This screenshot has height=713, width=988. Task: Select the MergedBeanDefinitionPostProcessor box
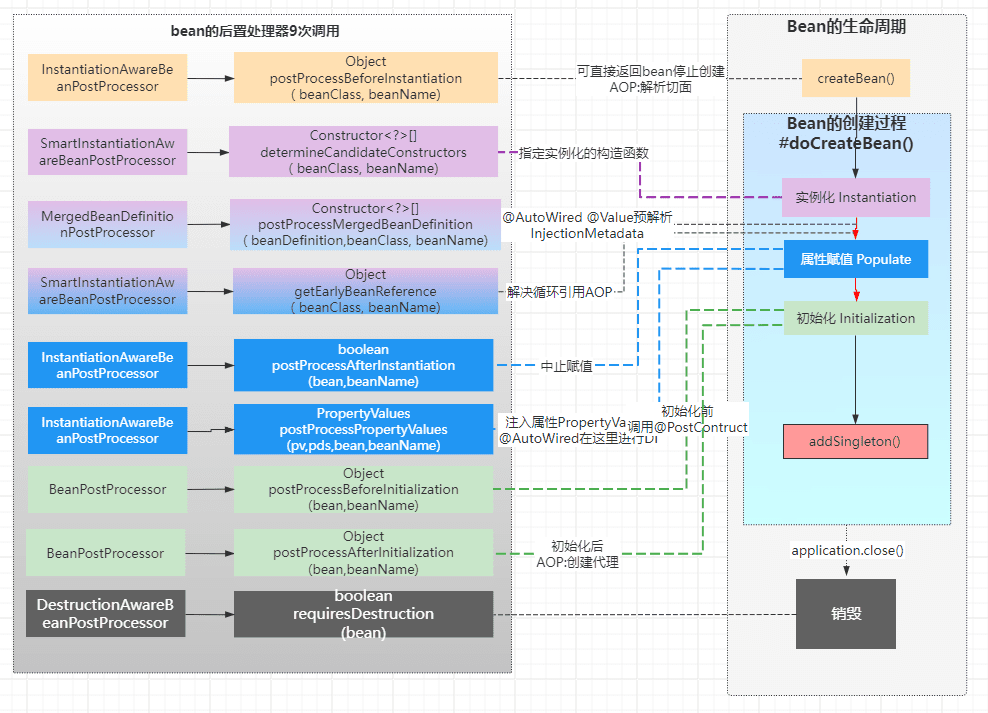[x=107, y=224]
